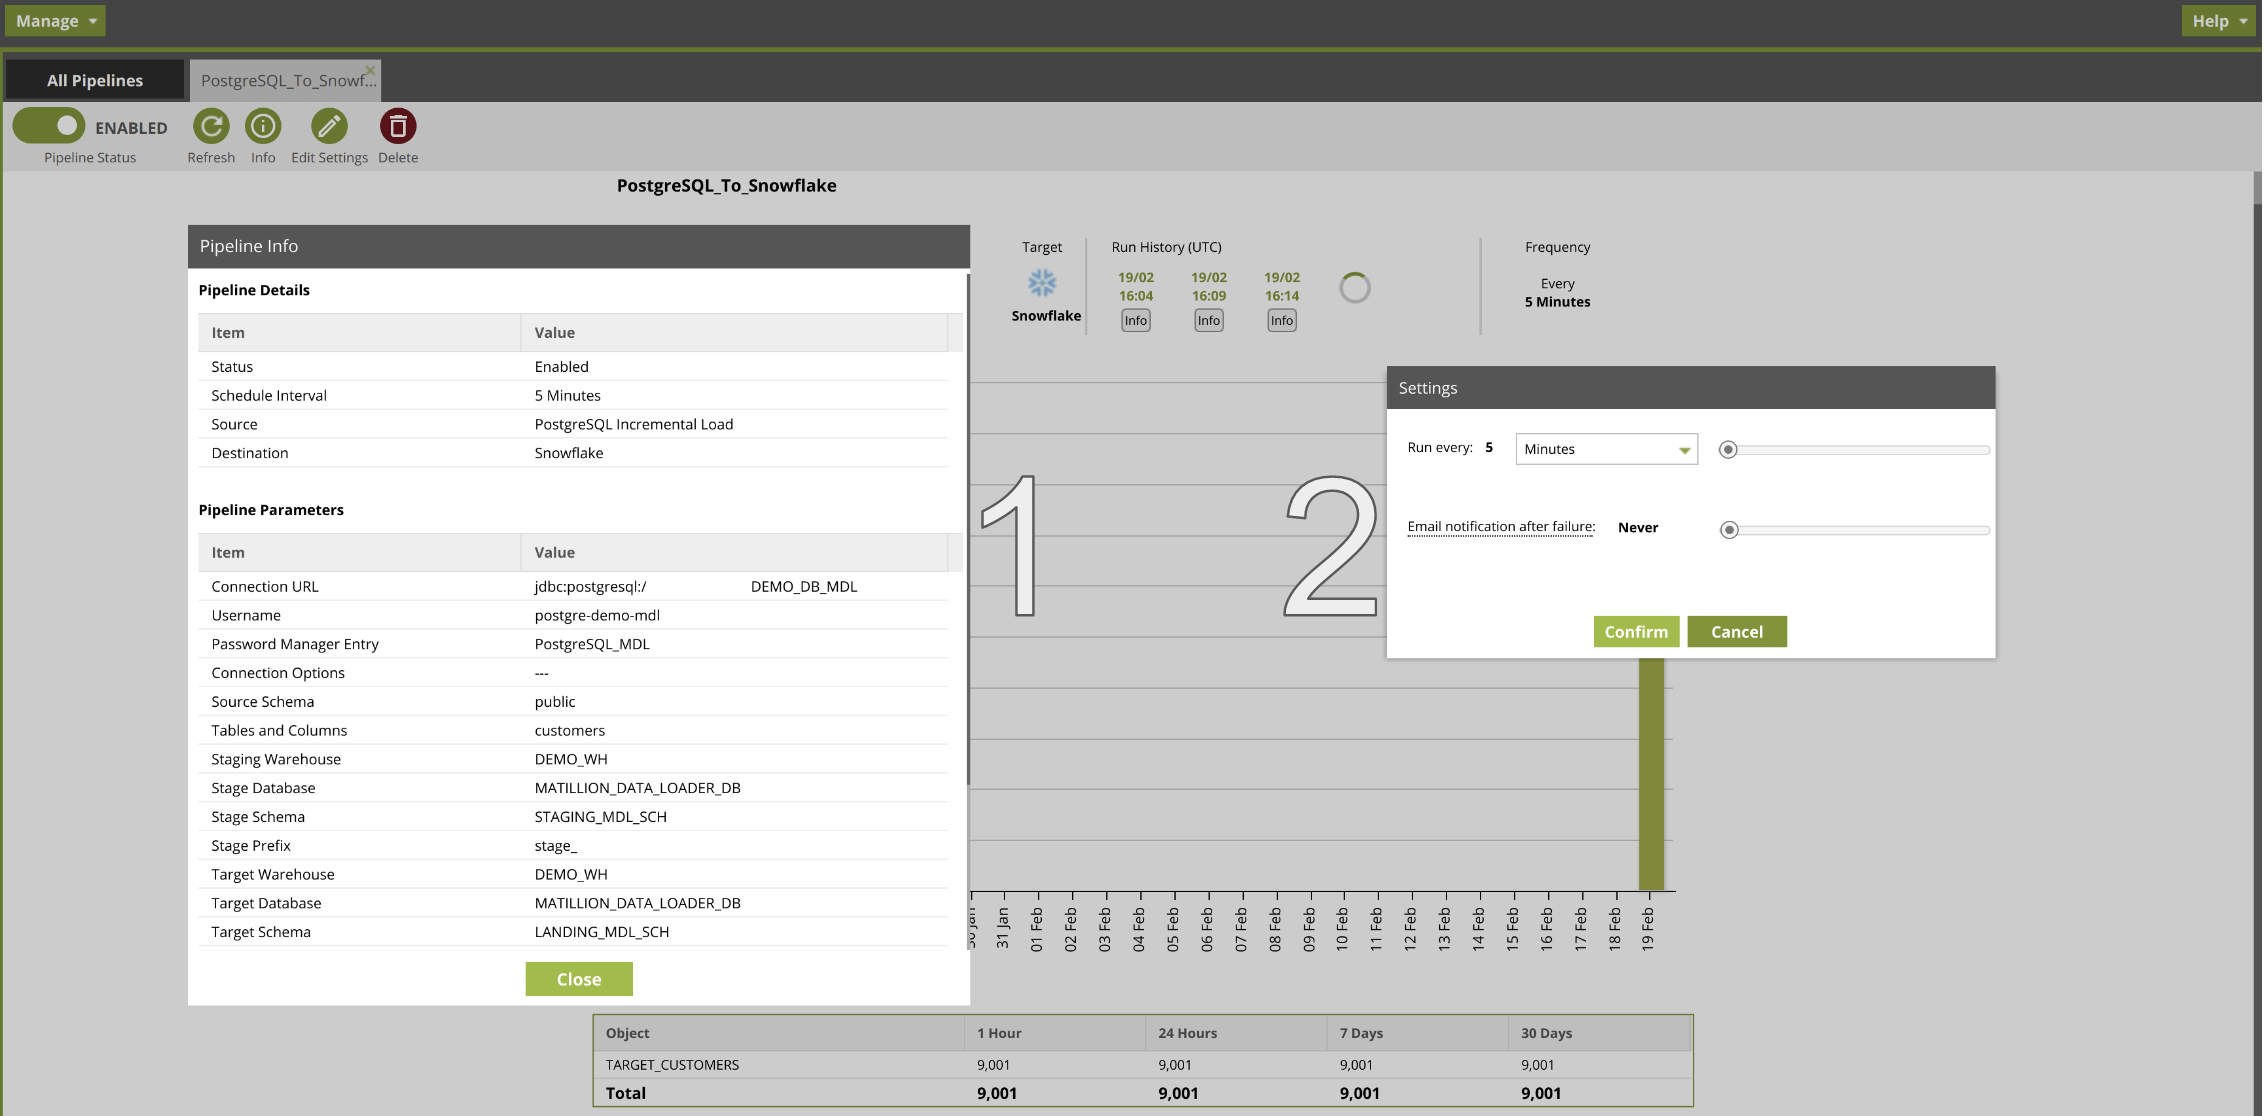
Task: Click Info under the 19/02 16:09 run
Action: (x=1209, y=321)
